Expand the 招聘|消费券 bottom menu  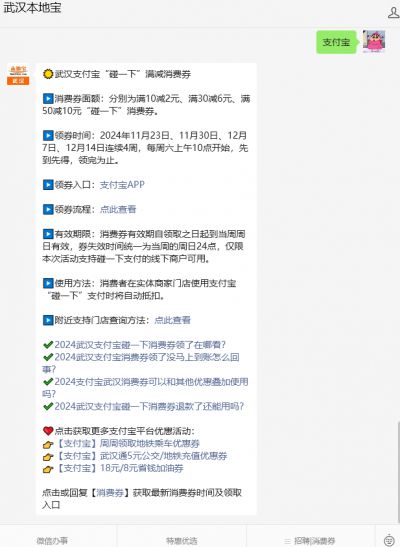point(310,540)
